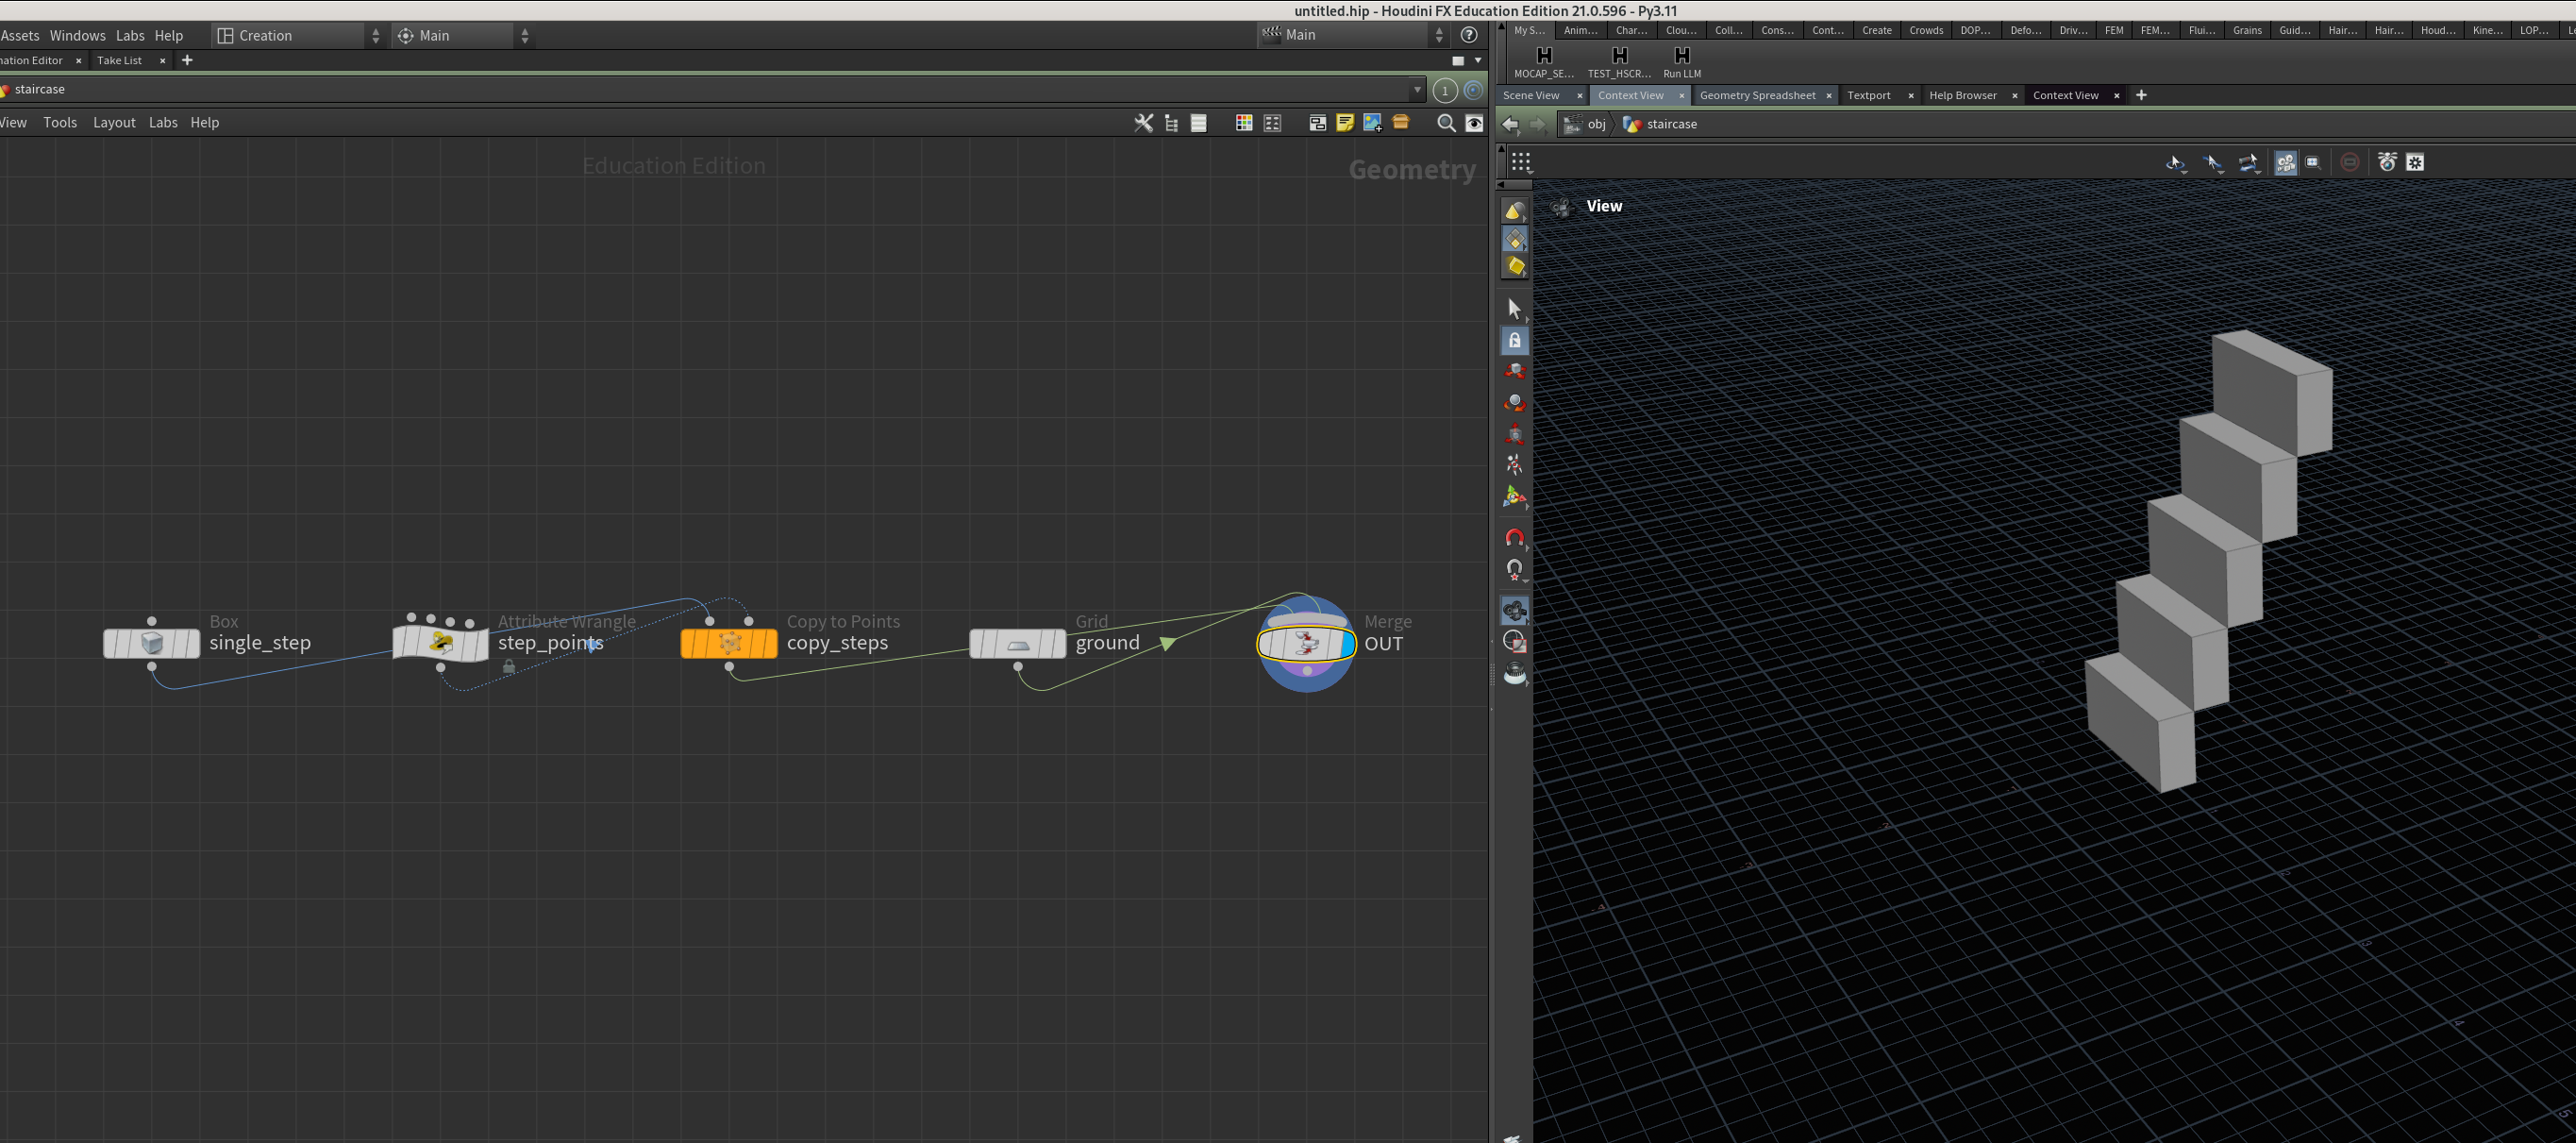The width and height of the screenshot is (2576, 1143).
Task: Click the MOCAP_SE shelf tool
Action: point(1544,62)
